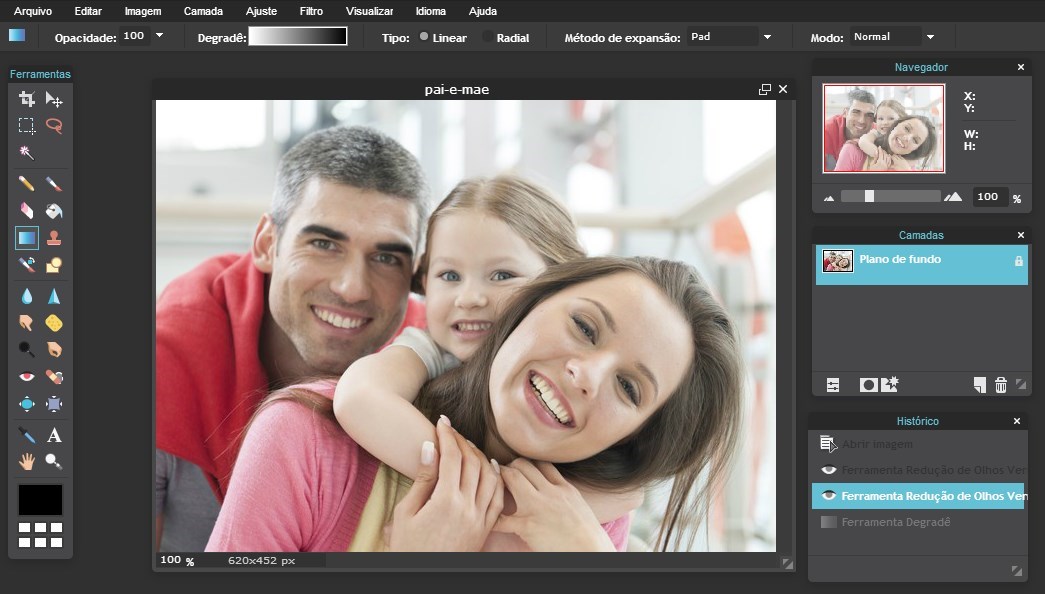Open the Filtro menu

tap(311, 11)
